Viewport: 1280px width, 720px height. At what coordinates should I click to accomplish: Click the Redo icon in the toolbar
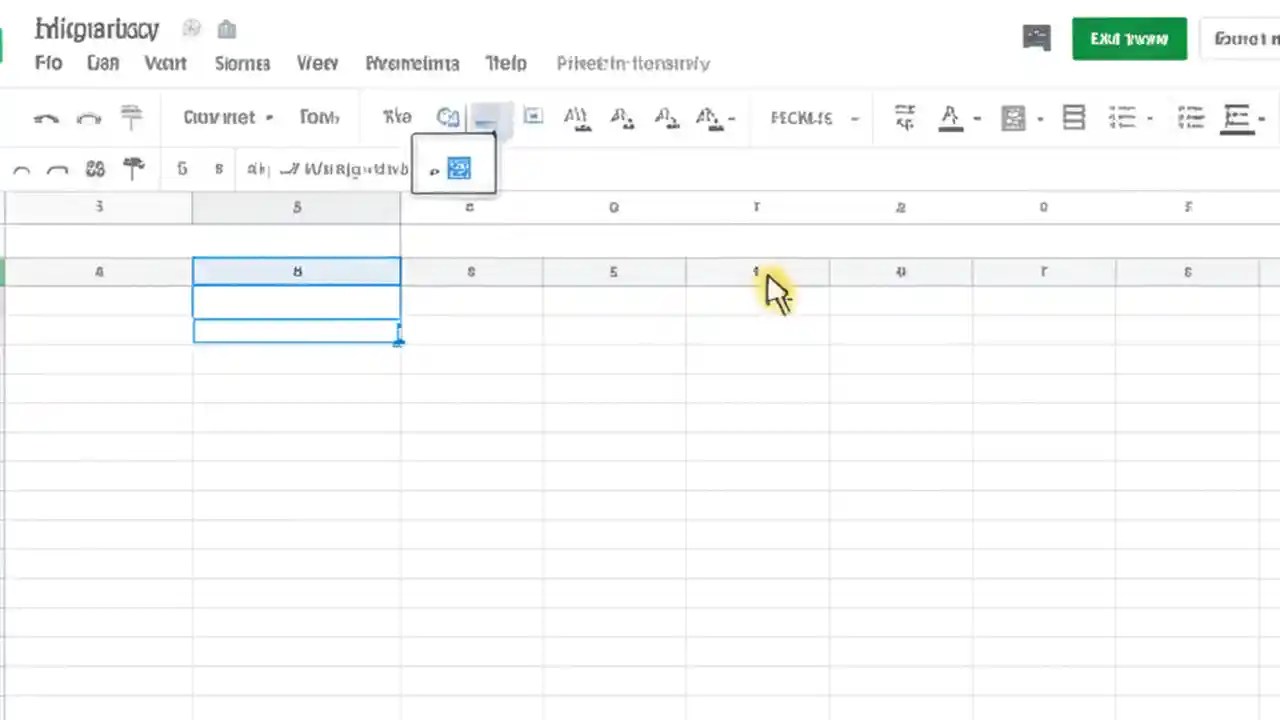pos(89,117)
